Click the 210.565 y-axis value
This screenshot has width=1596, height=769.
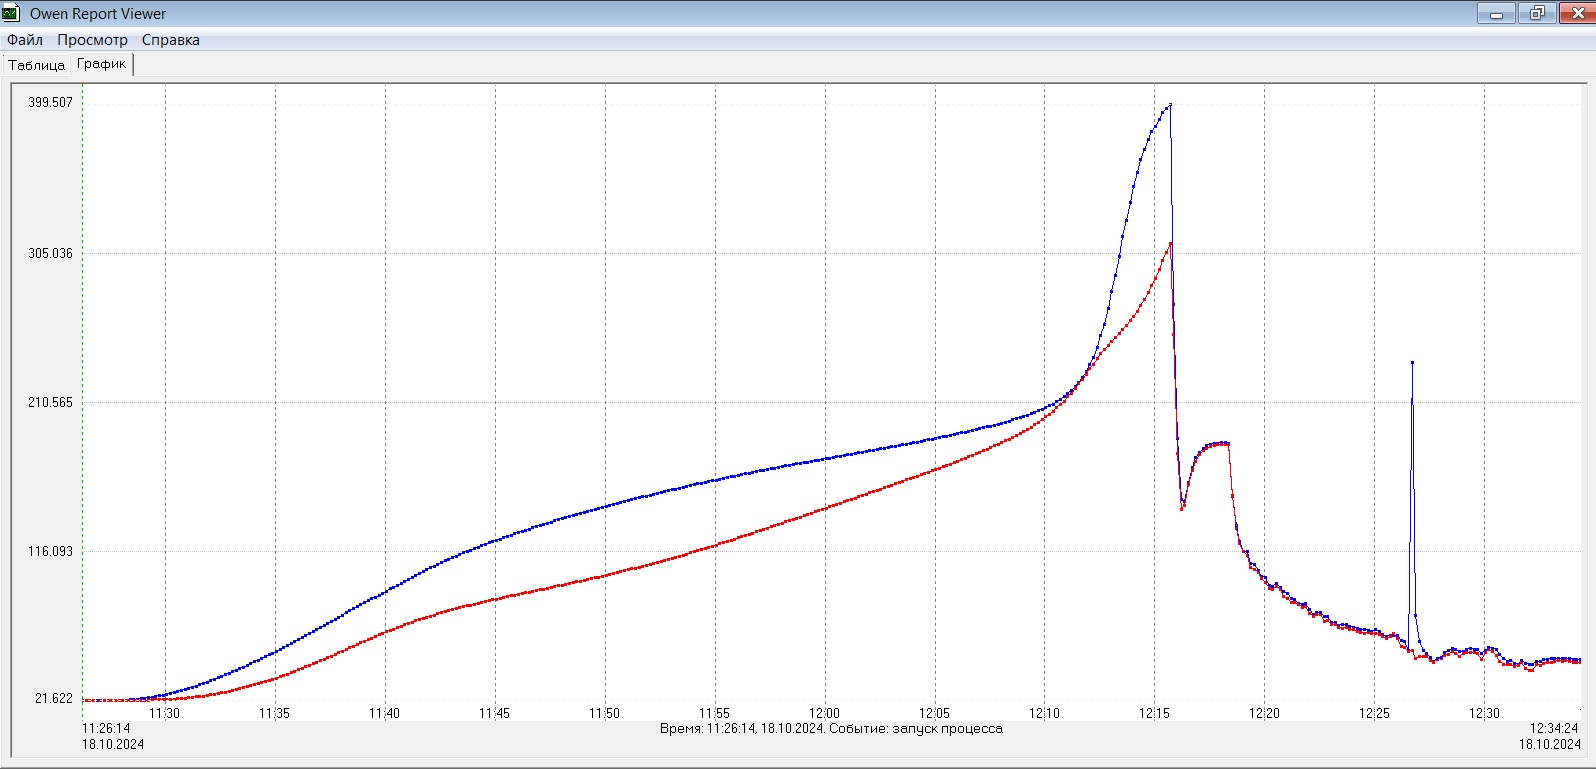(50, 402)
